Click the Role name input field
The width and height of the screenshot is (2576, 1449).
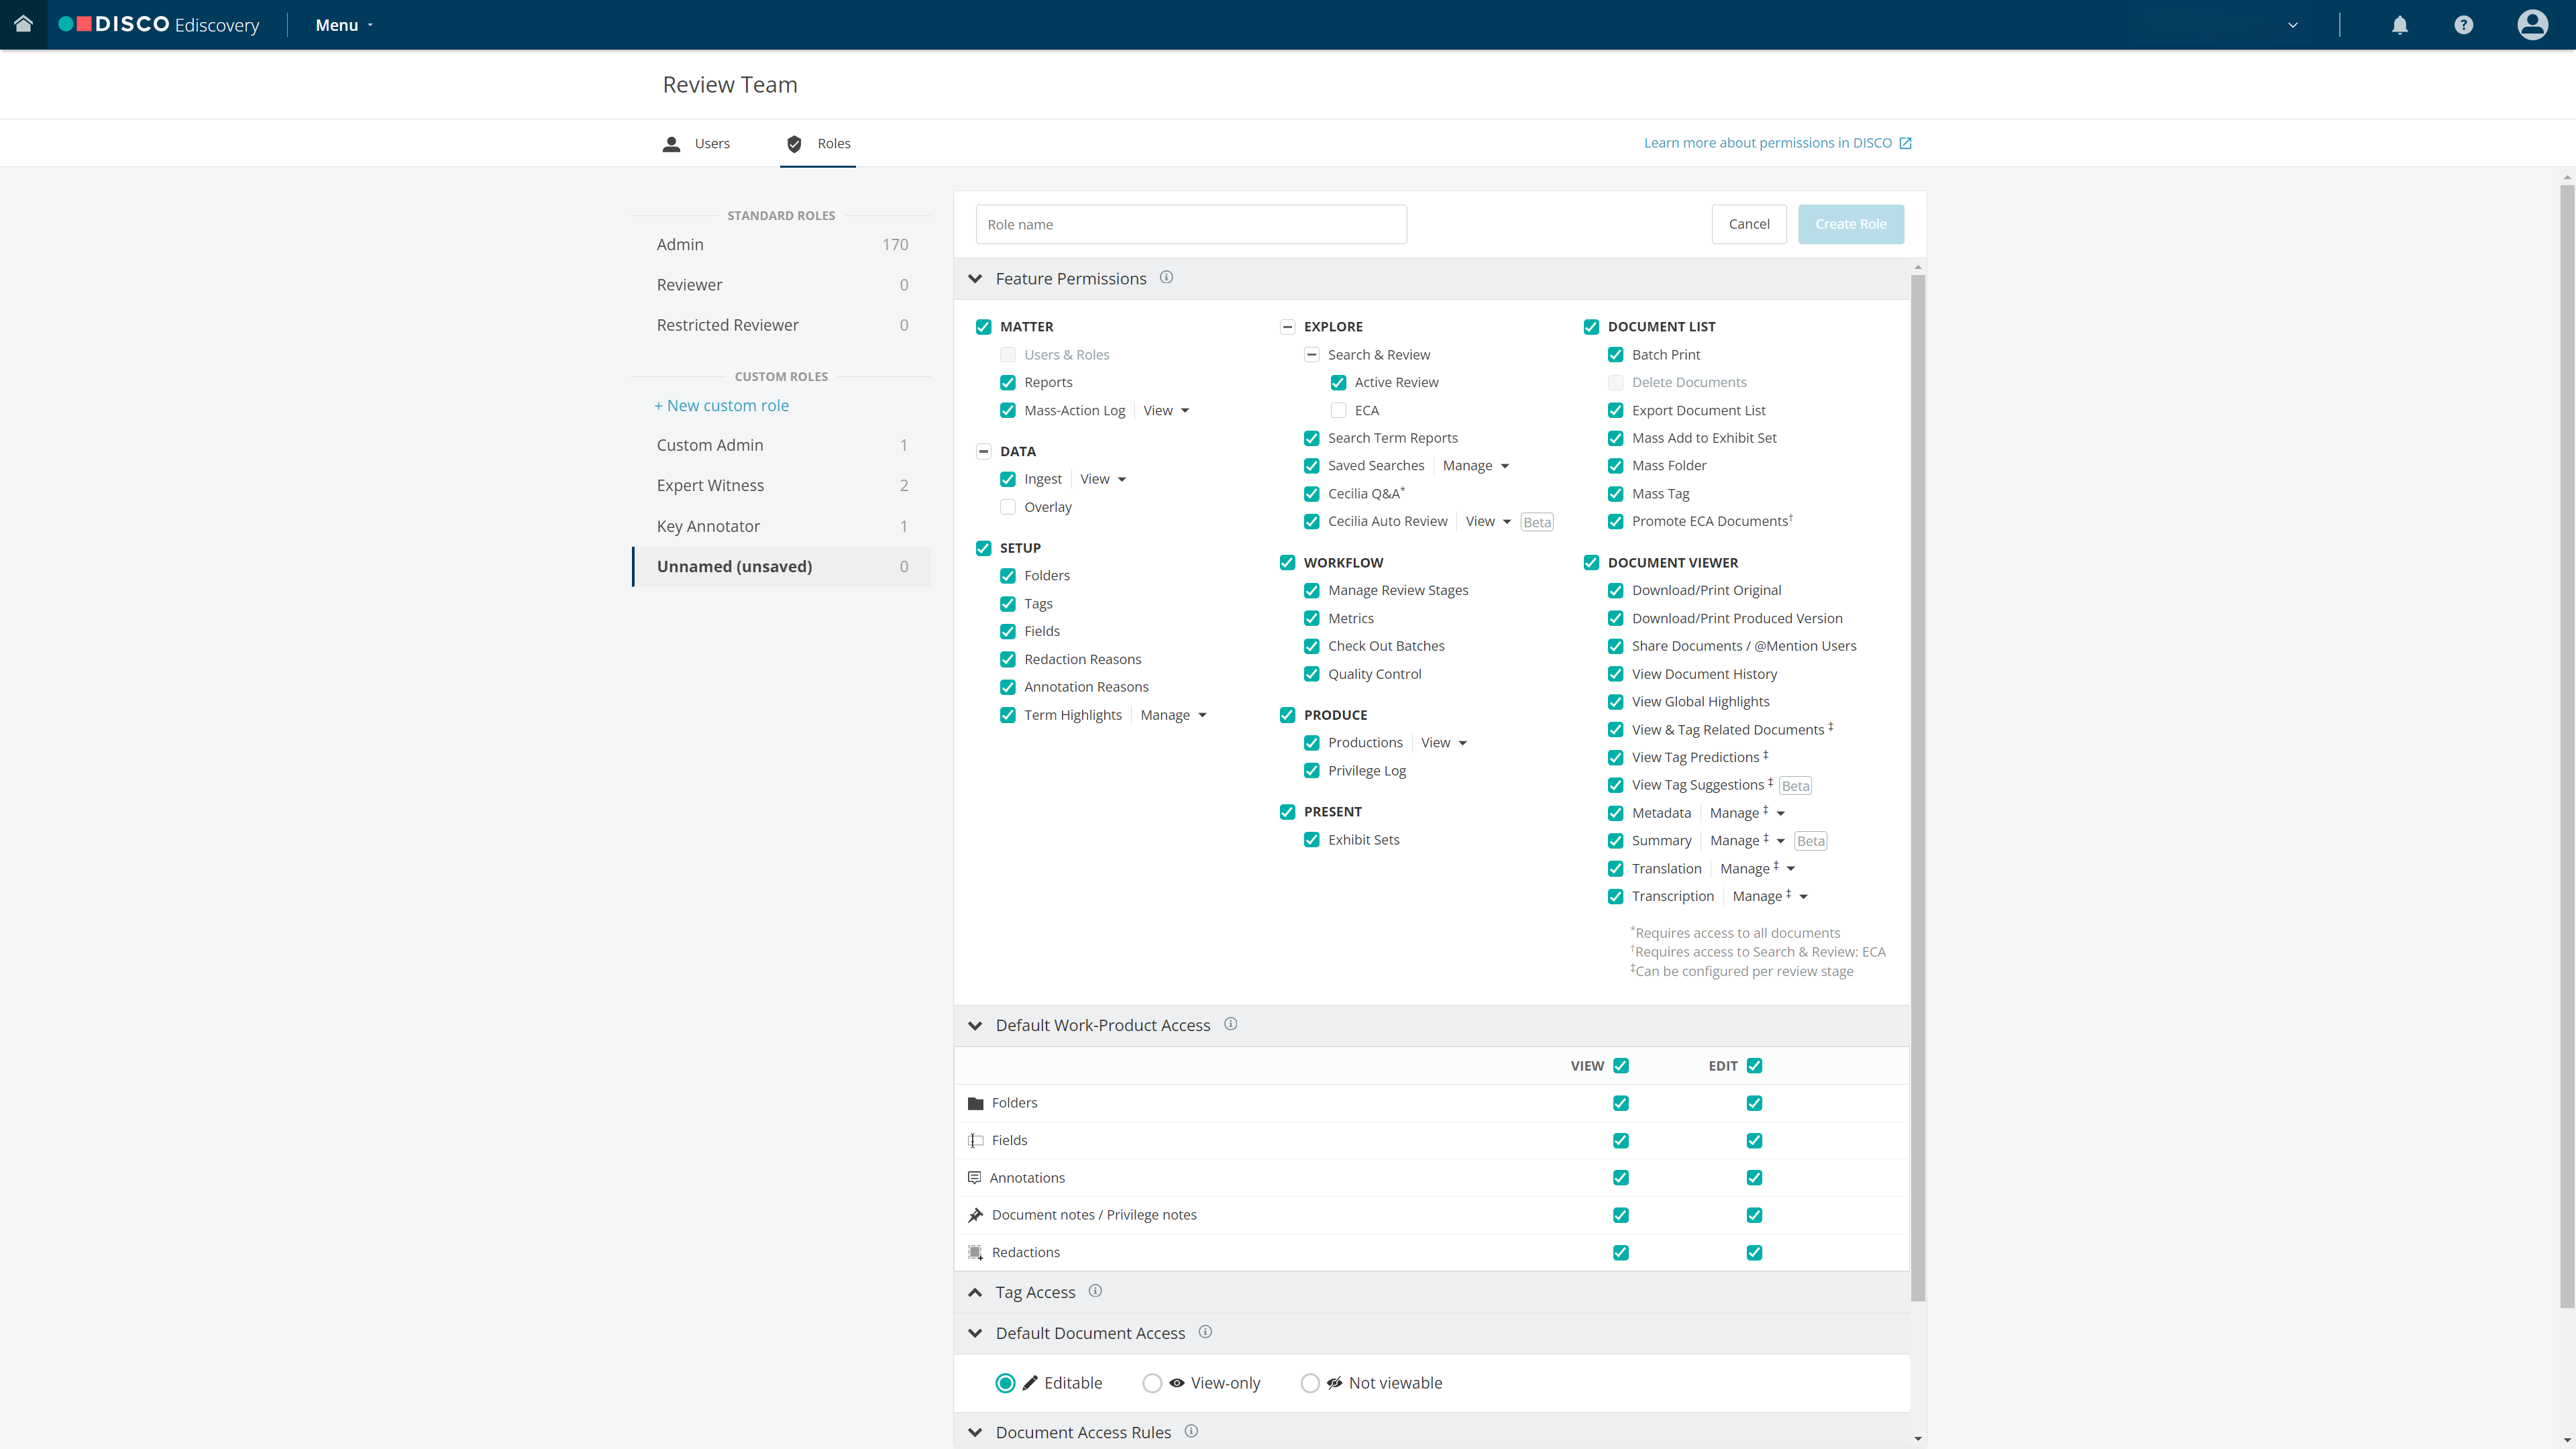(x=1190, y=224)
